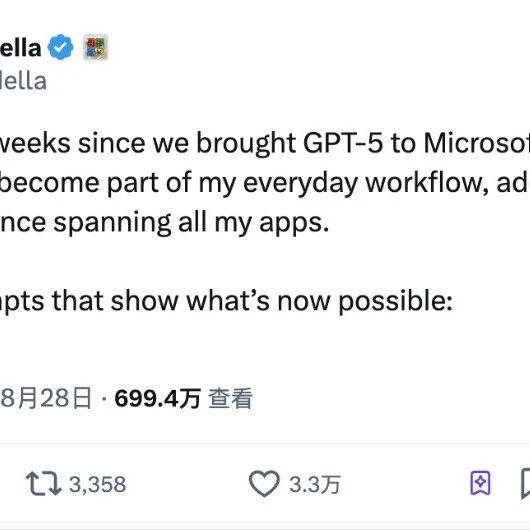Click the blue verified checkmark badge
Screen dimensions: 530x530
[x=60, y=47]
